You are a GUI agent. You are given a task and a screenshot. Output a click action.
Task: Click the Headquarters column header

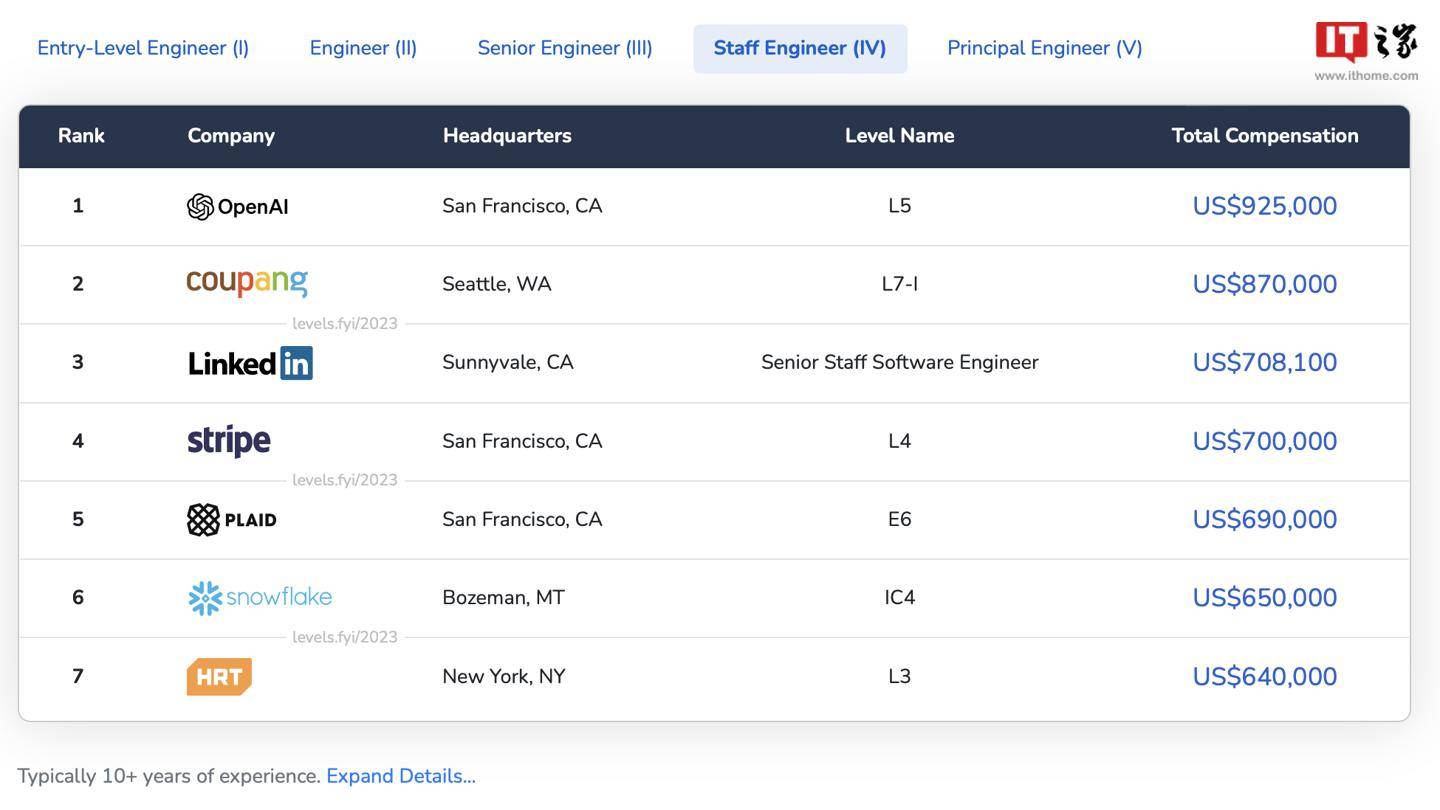point(507,136)
